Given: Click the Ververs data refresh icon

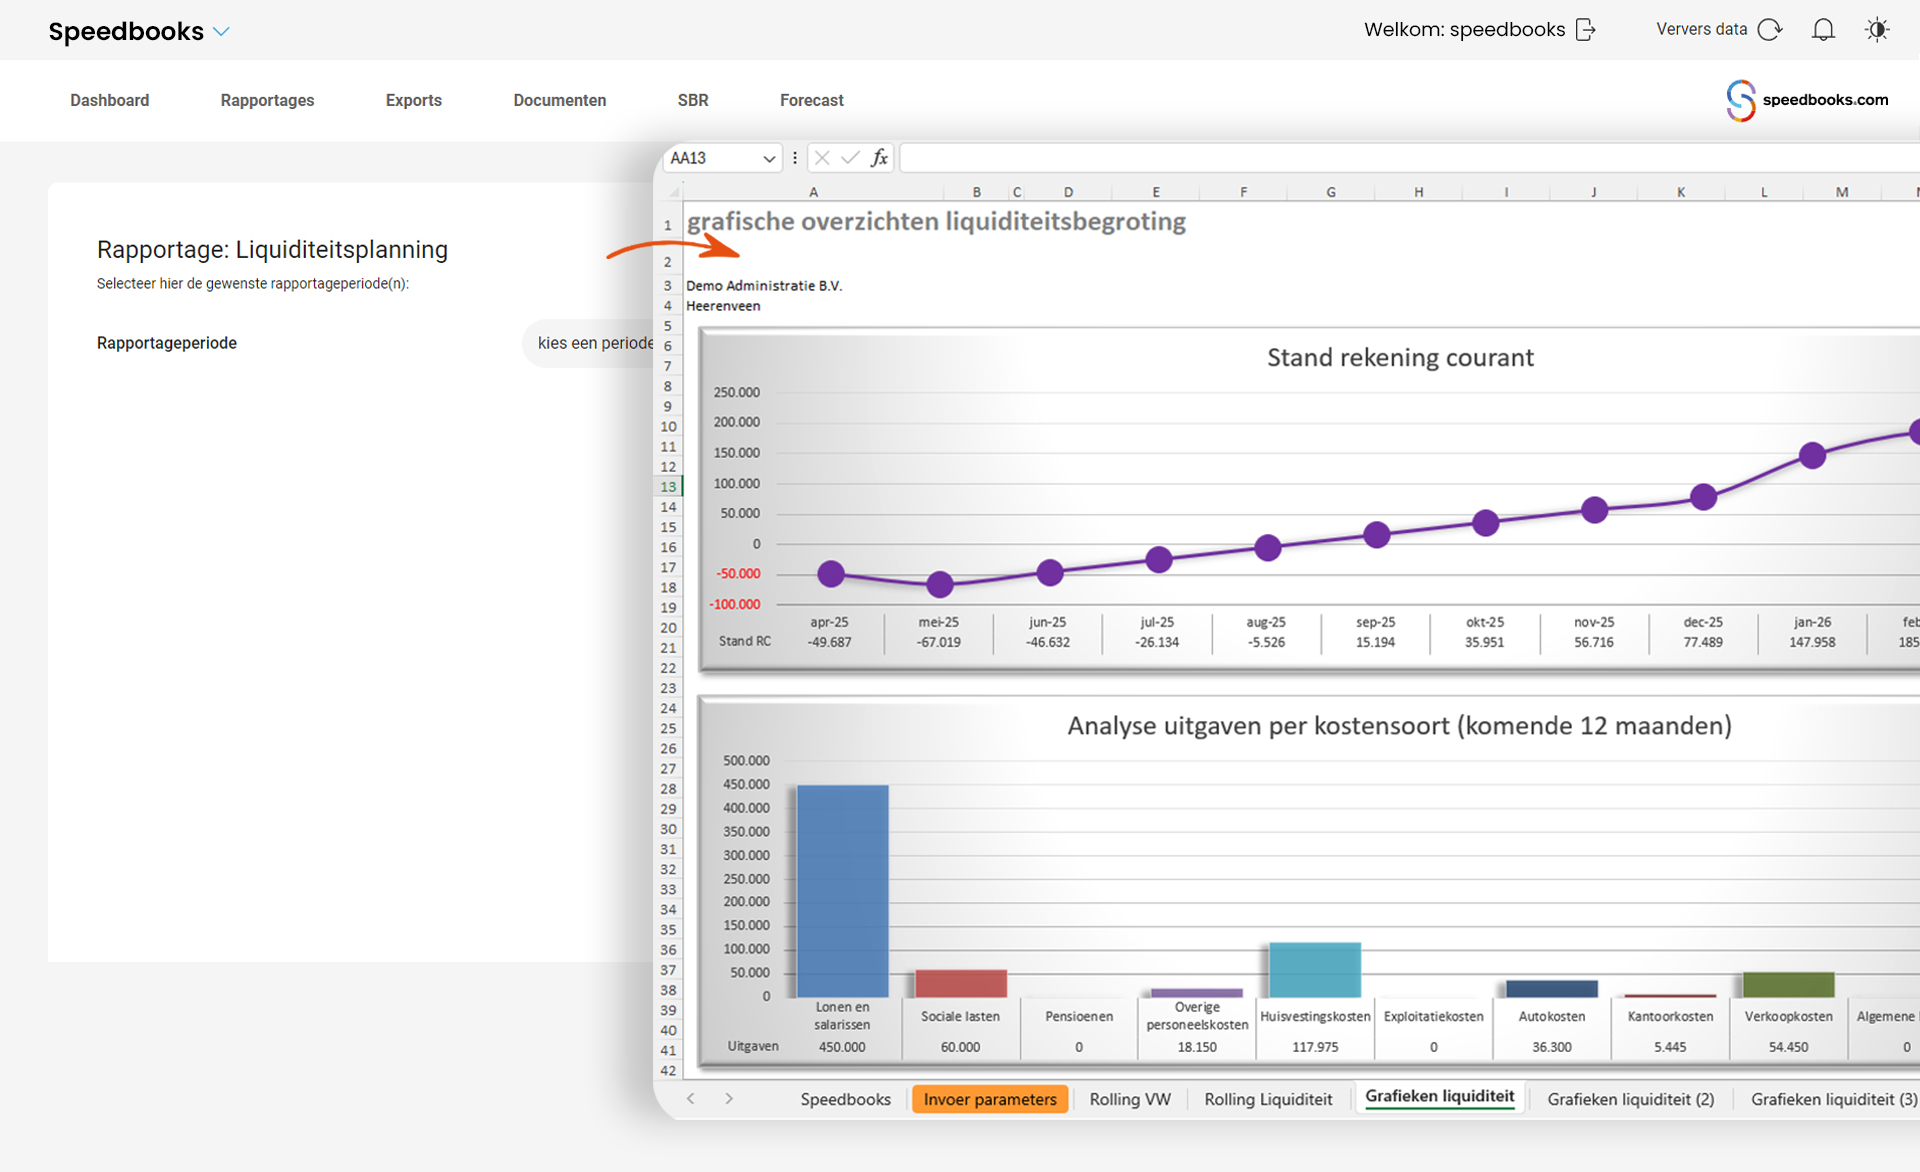Looking at the screenshot, I should coord(1770,30).
